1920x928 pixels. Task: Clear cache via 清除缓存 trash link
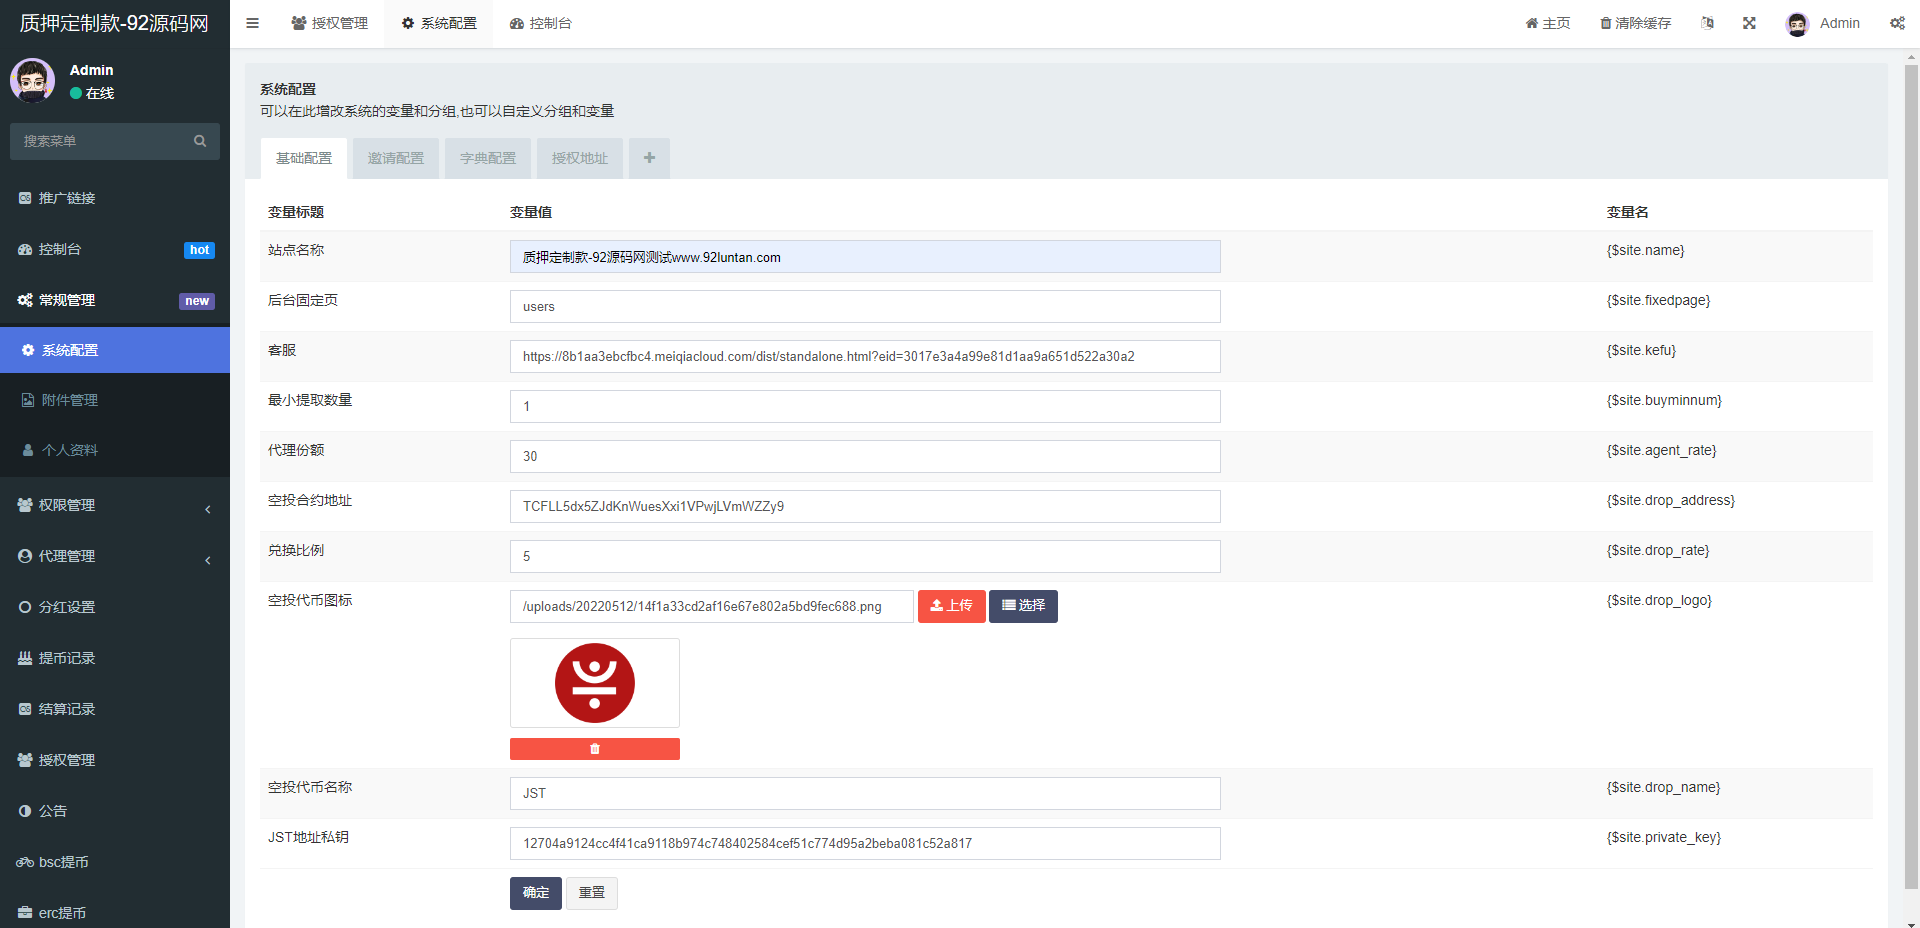pos(1635,23)
